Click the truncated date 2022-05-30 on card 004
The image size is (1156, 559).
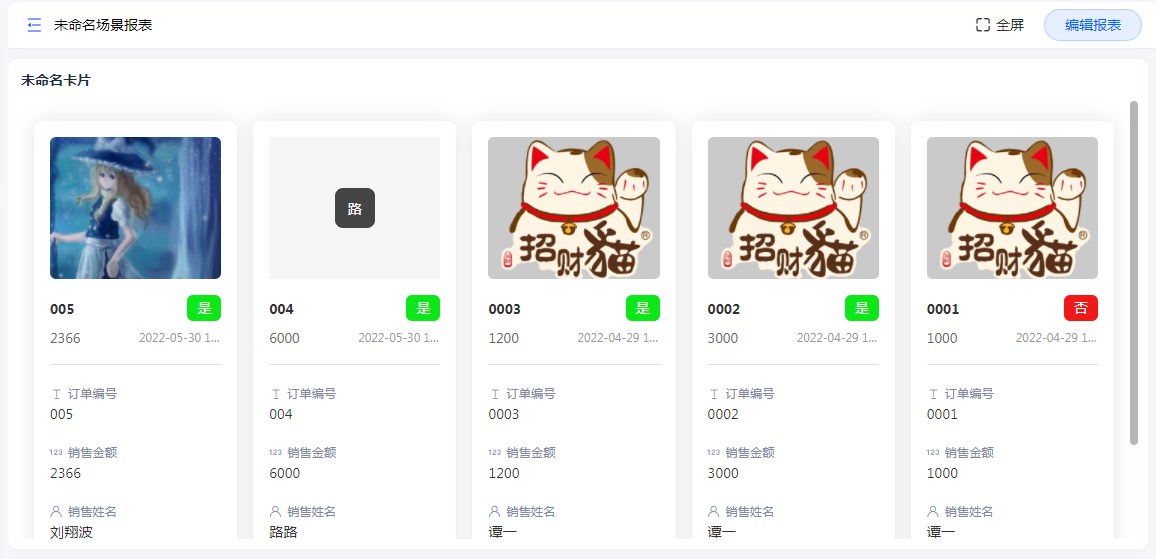pyautogui.click(x=399, y=338)
